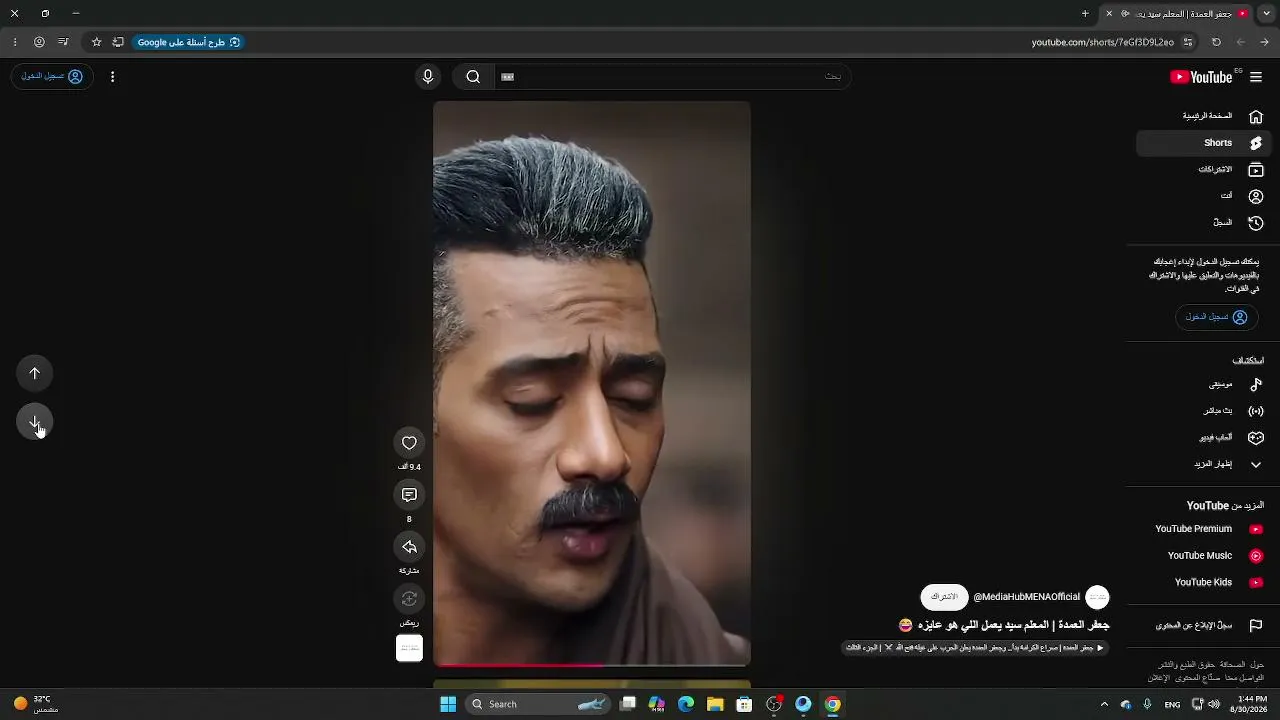Open the on-screen keyboard icon in search box
This screenshot has height=720, width=1280.
tap(507, 77)
